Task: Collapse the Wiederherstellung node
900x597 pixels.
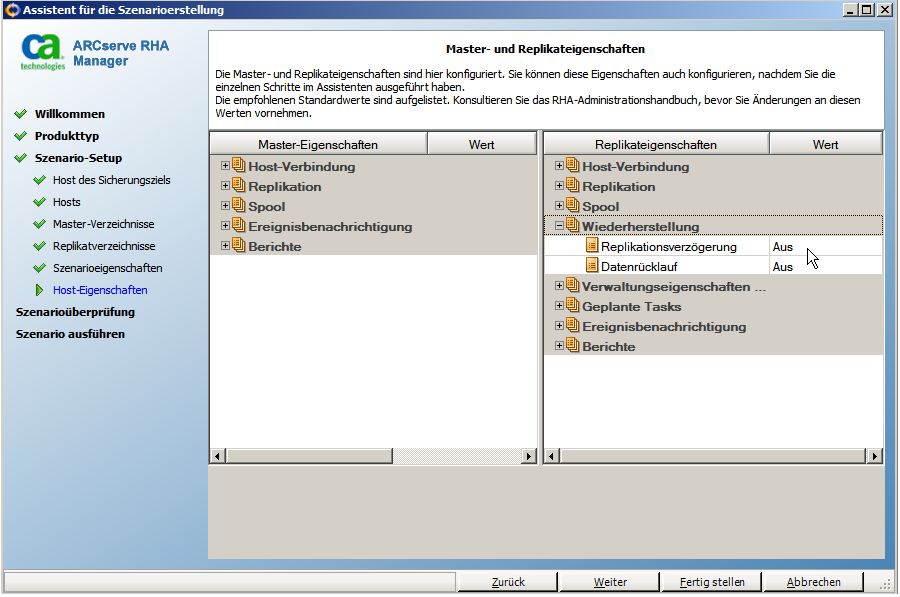Action: pos(560,226)
